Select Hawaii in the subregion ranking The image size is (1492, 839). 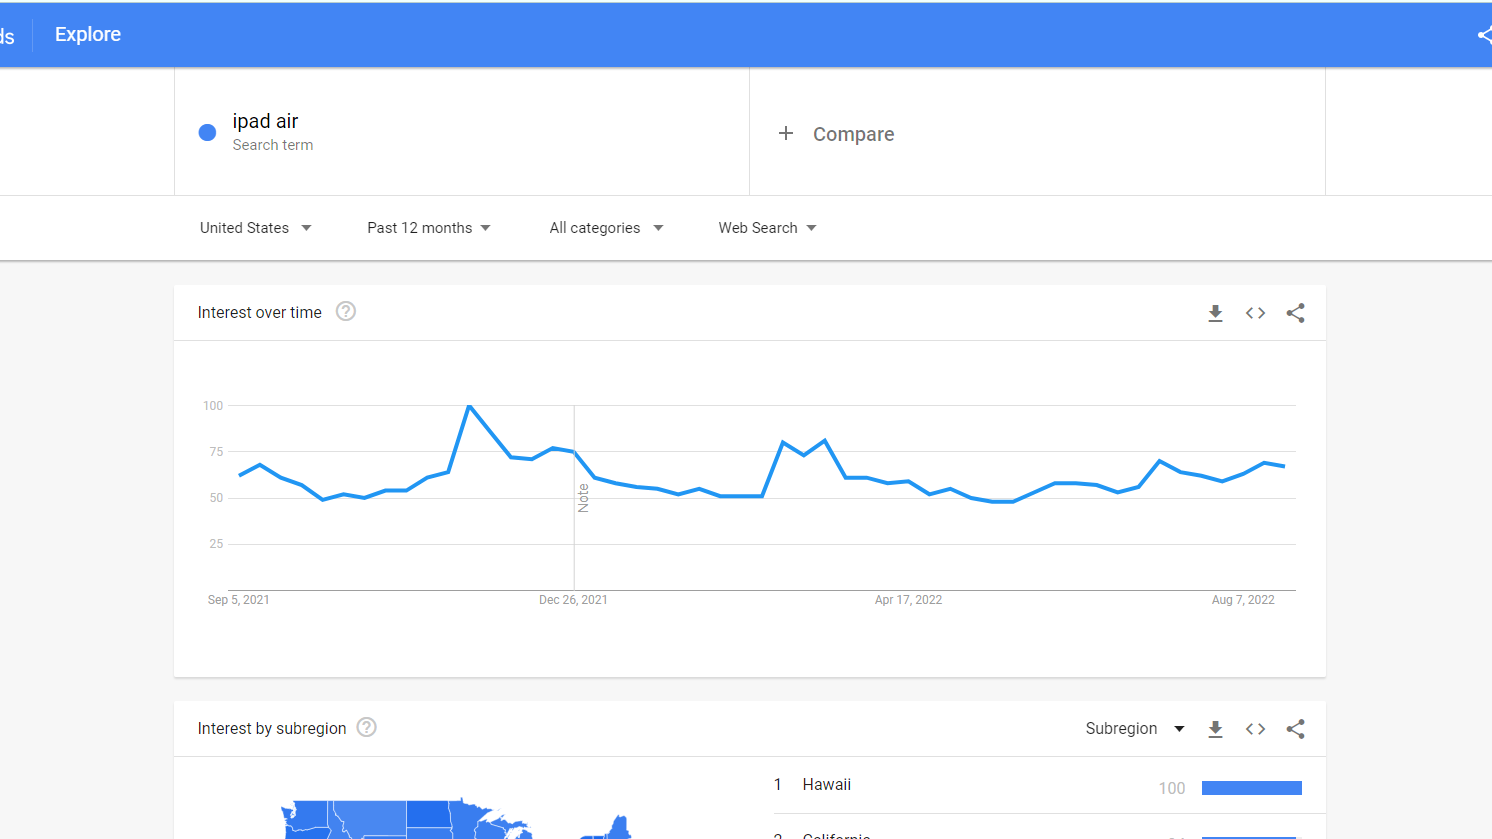pos(827,785)
